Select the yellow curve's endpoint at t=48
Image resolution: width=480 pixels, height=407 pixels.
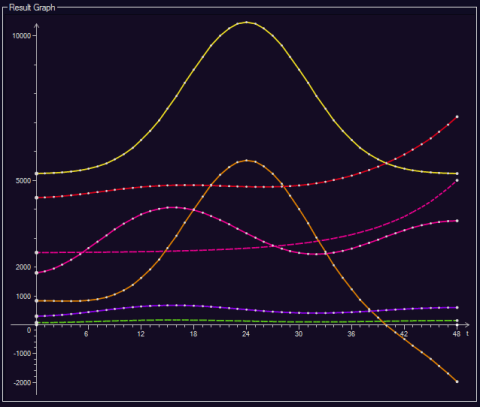coord(457,174)
